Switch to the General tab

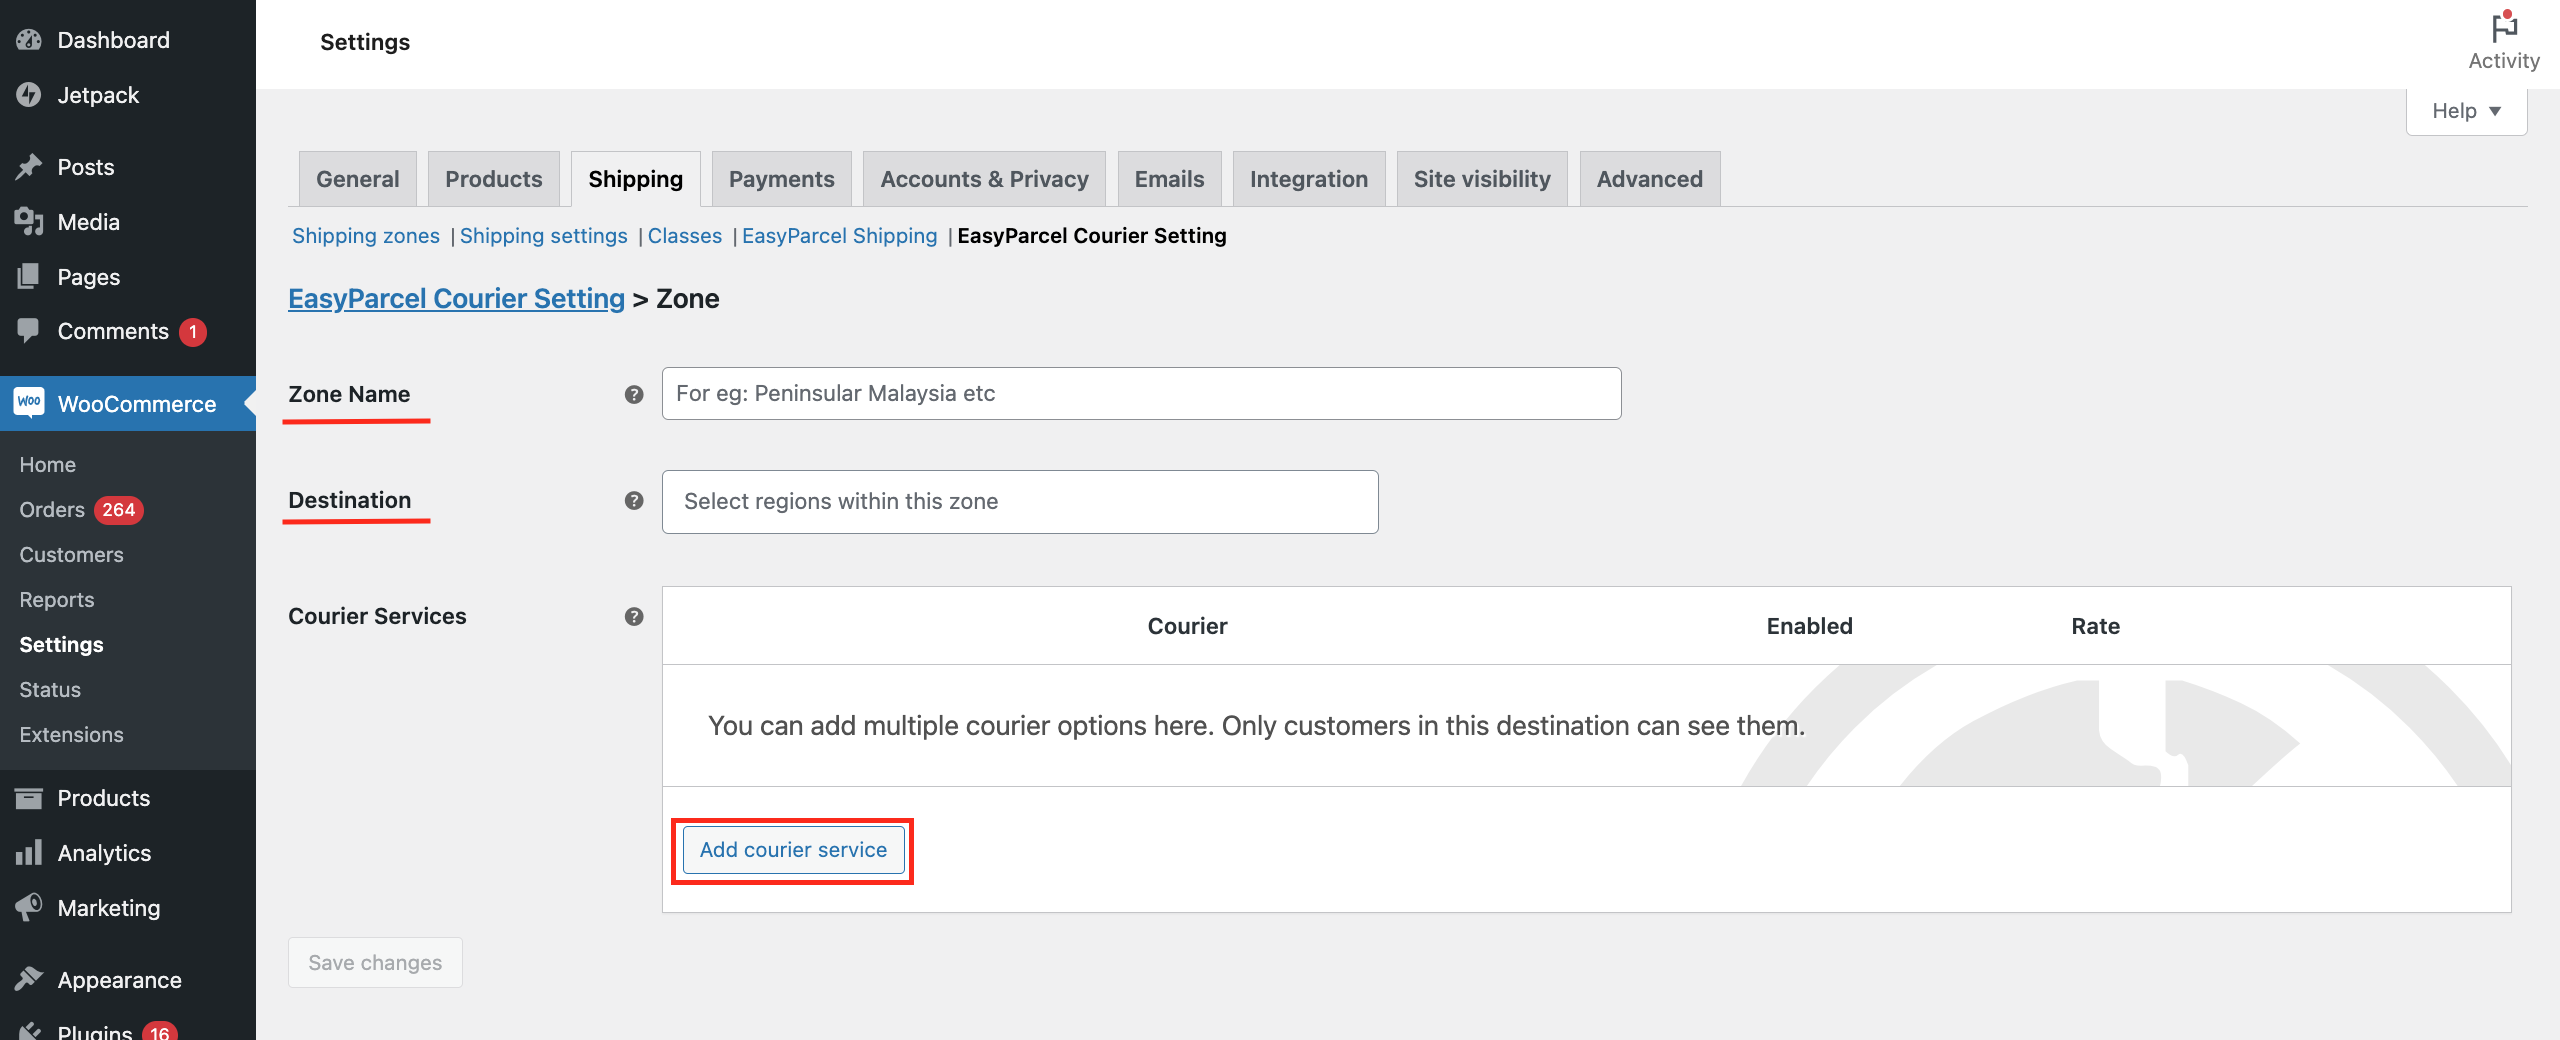click(x=358, y=179)
